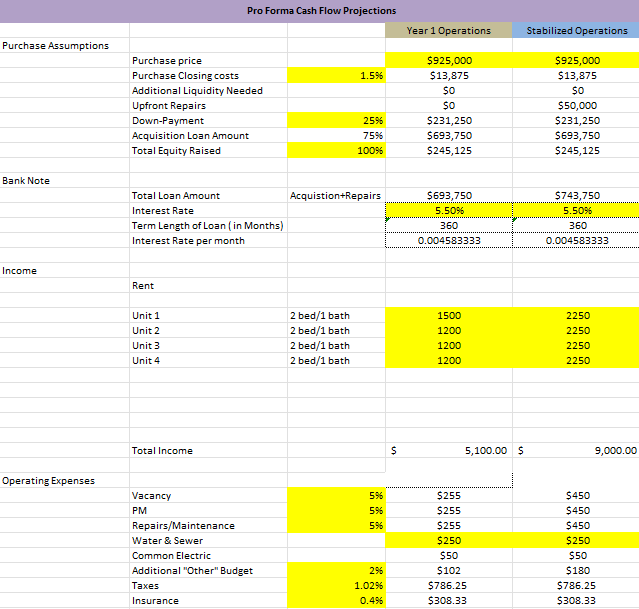Select the Purchase price label cell
Viewport: 639px width, 609px height.
tap(208, 61)
